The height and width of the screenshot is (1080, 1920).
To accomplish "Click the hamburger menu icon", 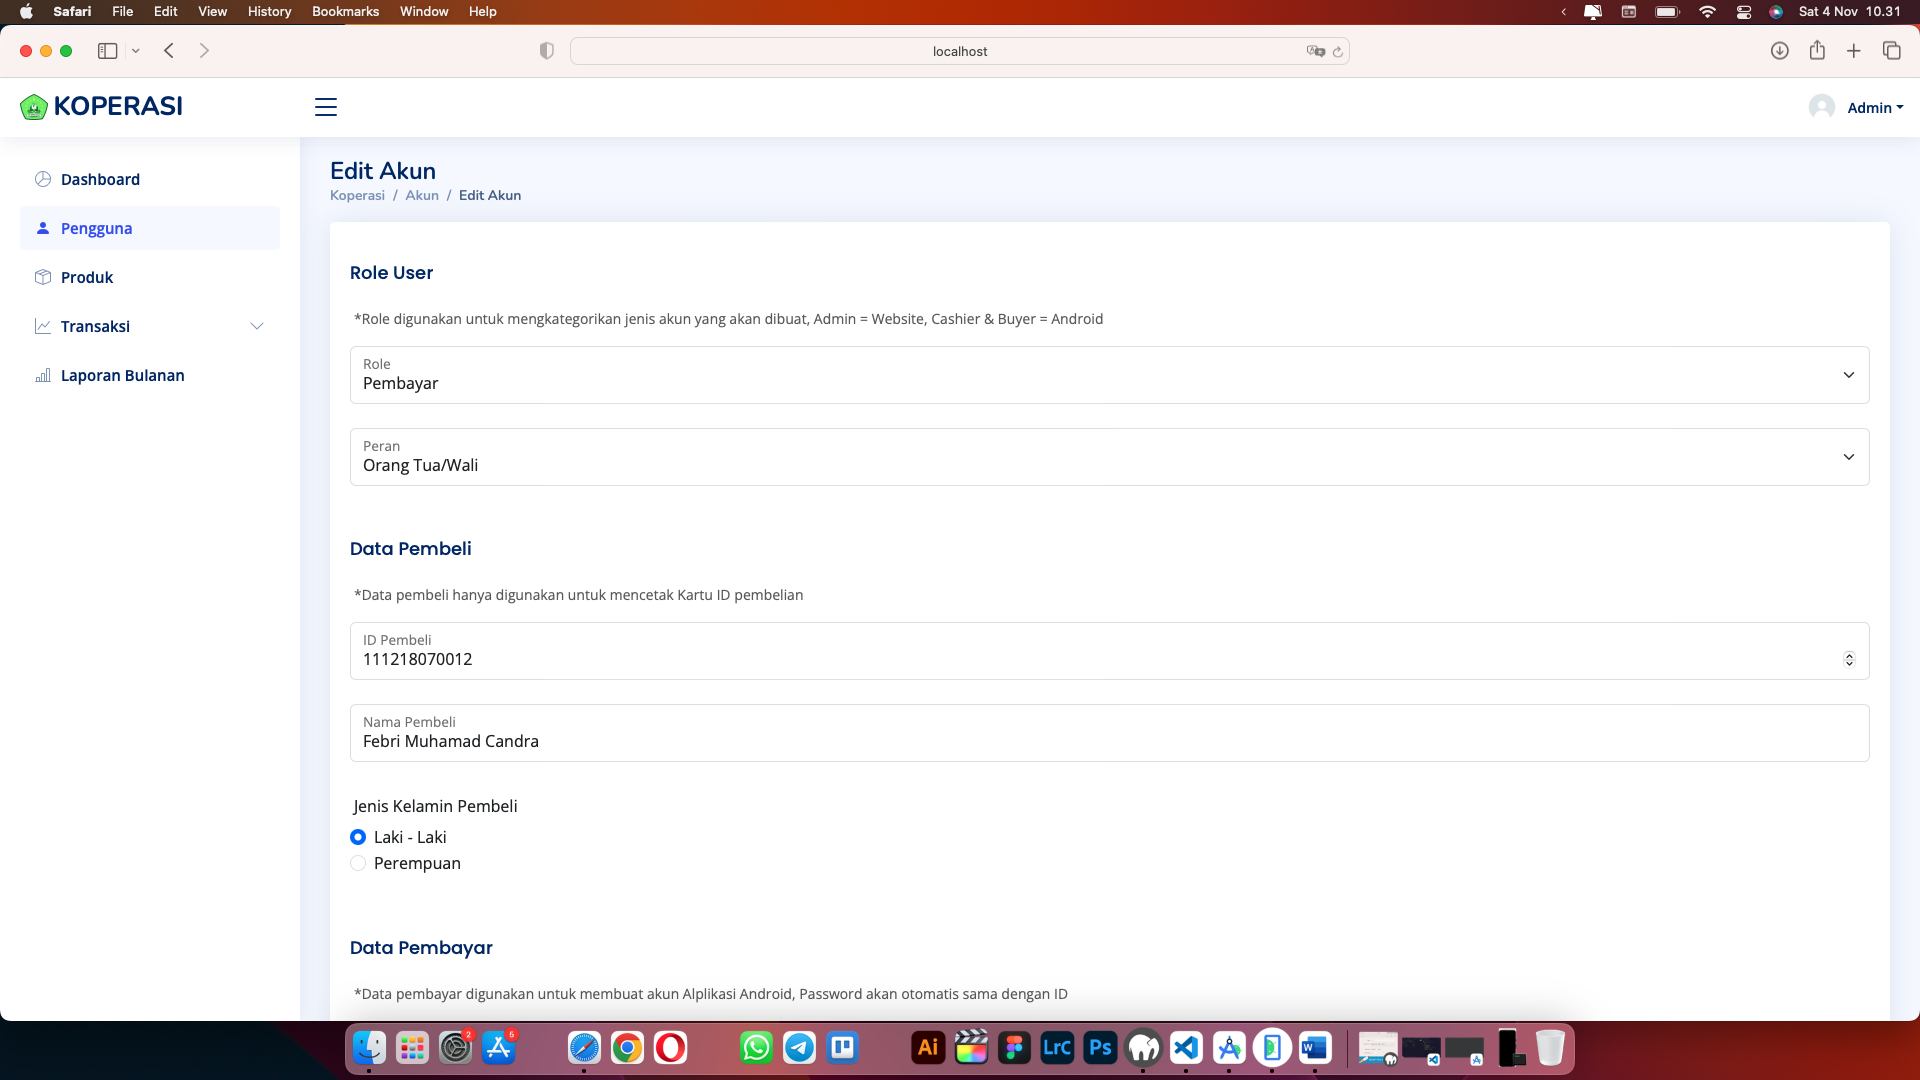I will tap(326, 107).
